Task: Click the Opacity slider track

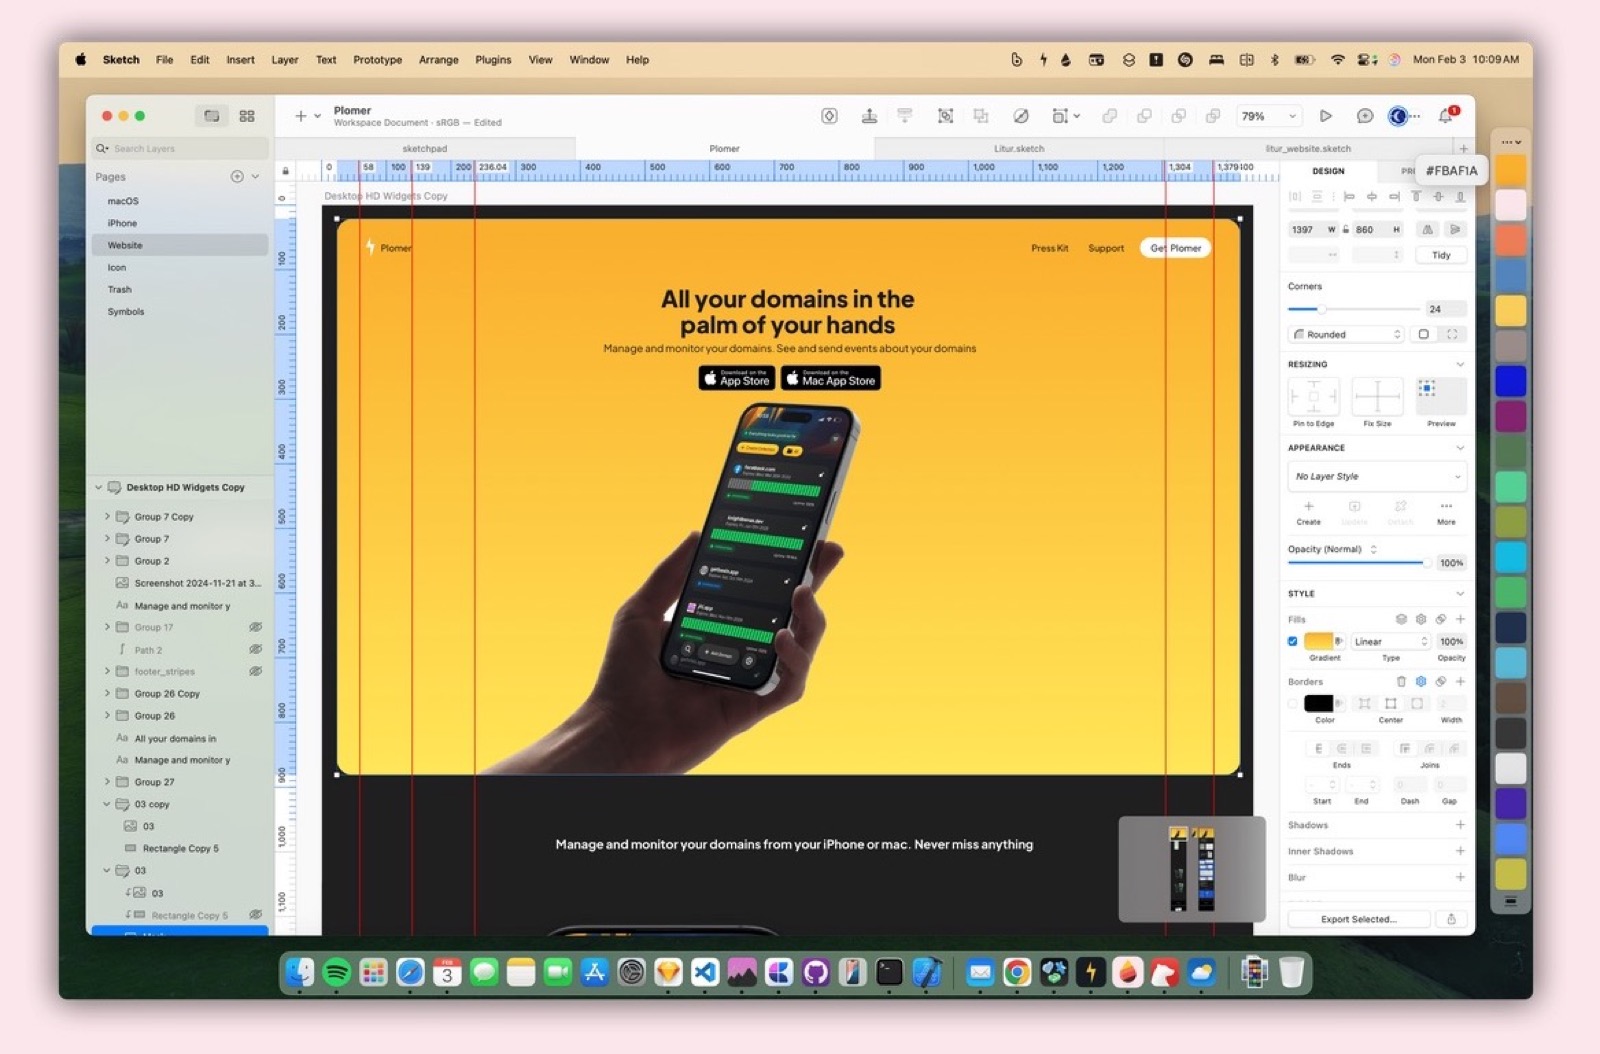Action: click(x=1358, y=563)
